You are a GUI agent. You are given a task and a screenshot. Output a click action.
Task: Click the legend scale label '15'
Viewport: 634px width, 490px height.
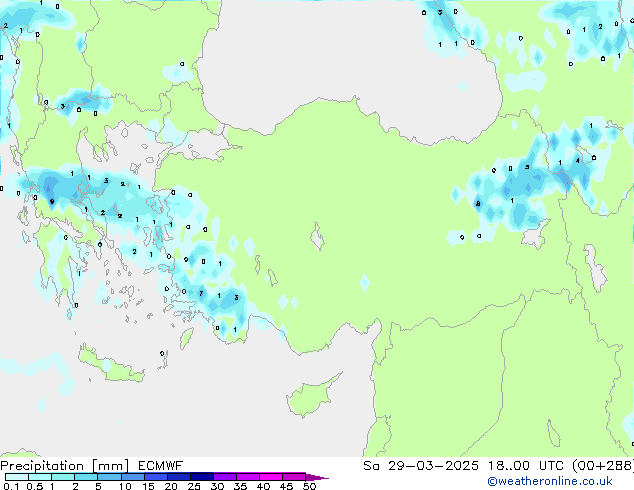point(148,486)
